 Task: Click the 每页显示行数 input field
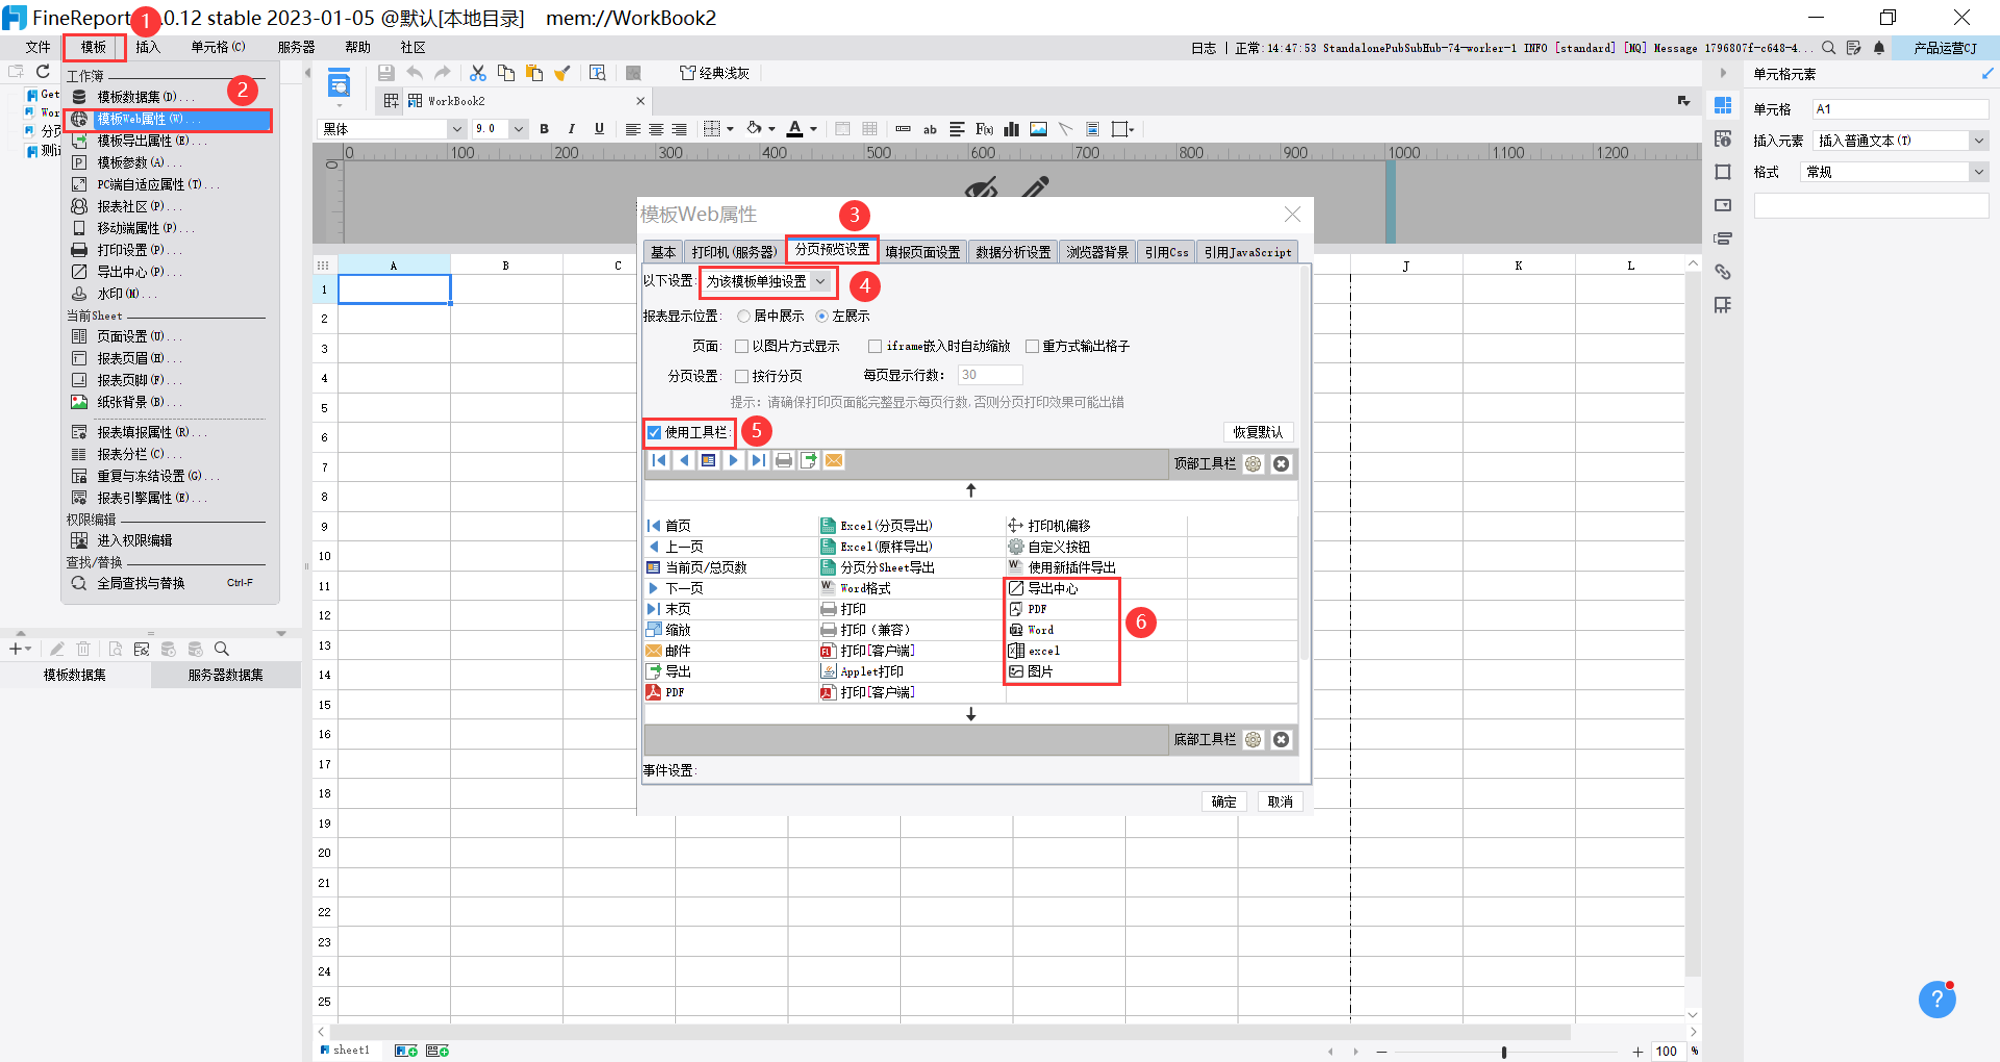tap(989, 375)
